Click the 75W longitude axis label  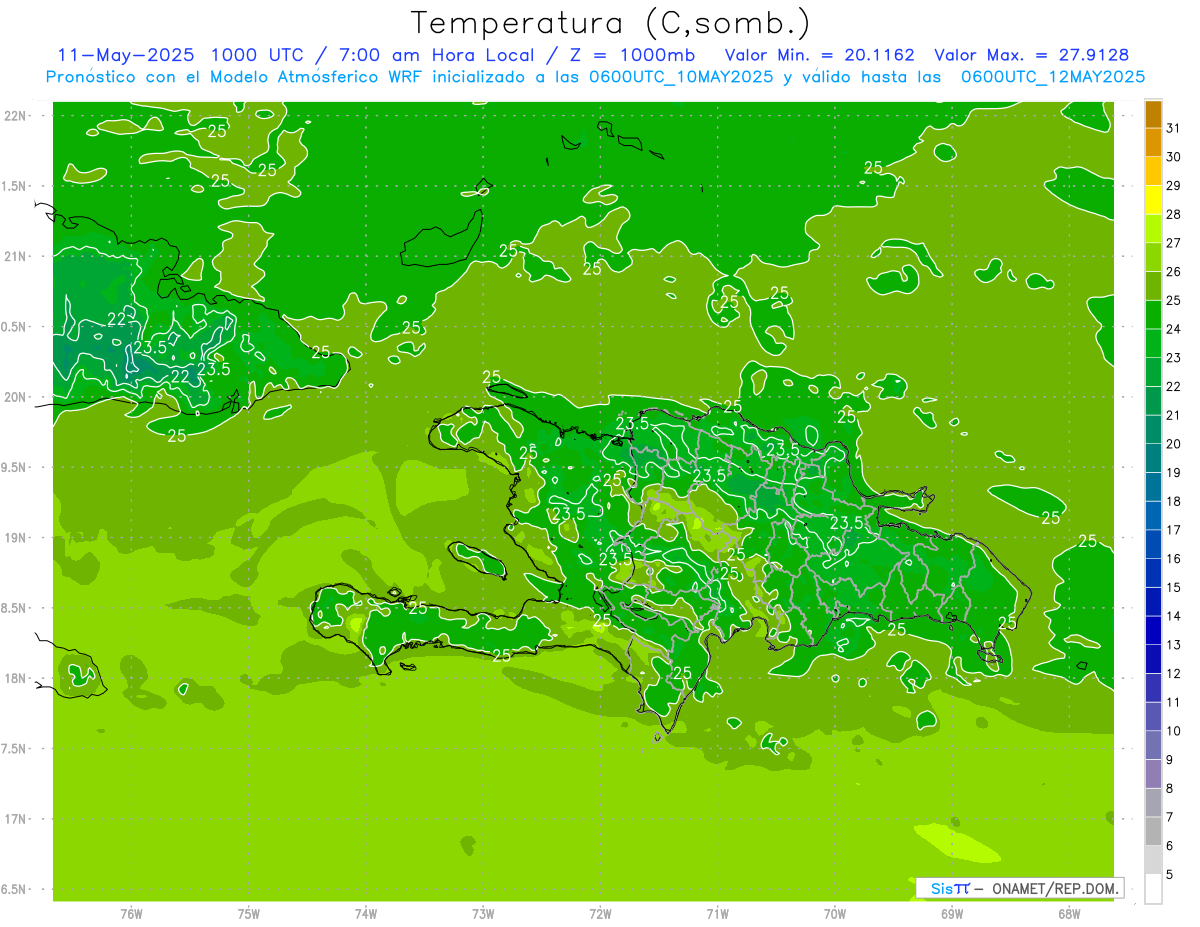click(x=249, y=914)
